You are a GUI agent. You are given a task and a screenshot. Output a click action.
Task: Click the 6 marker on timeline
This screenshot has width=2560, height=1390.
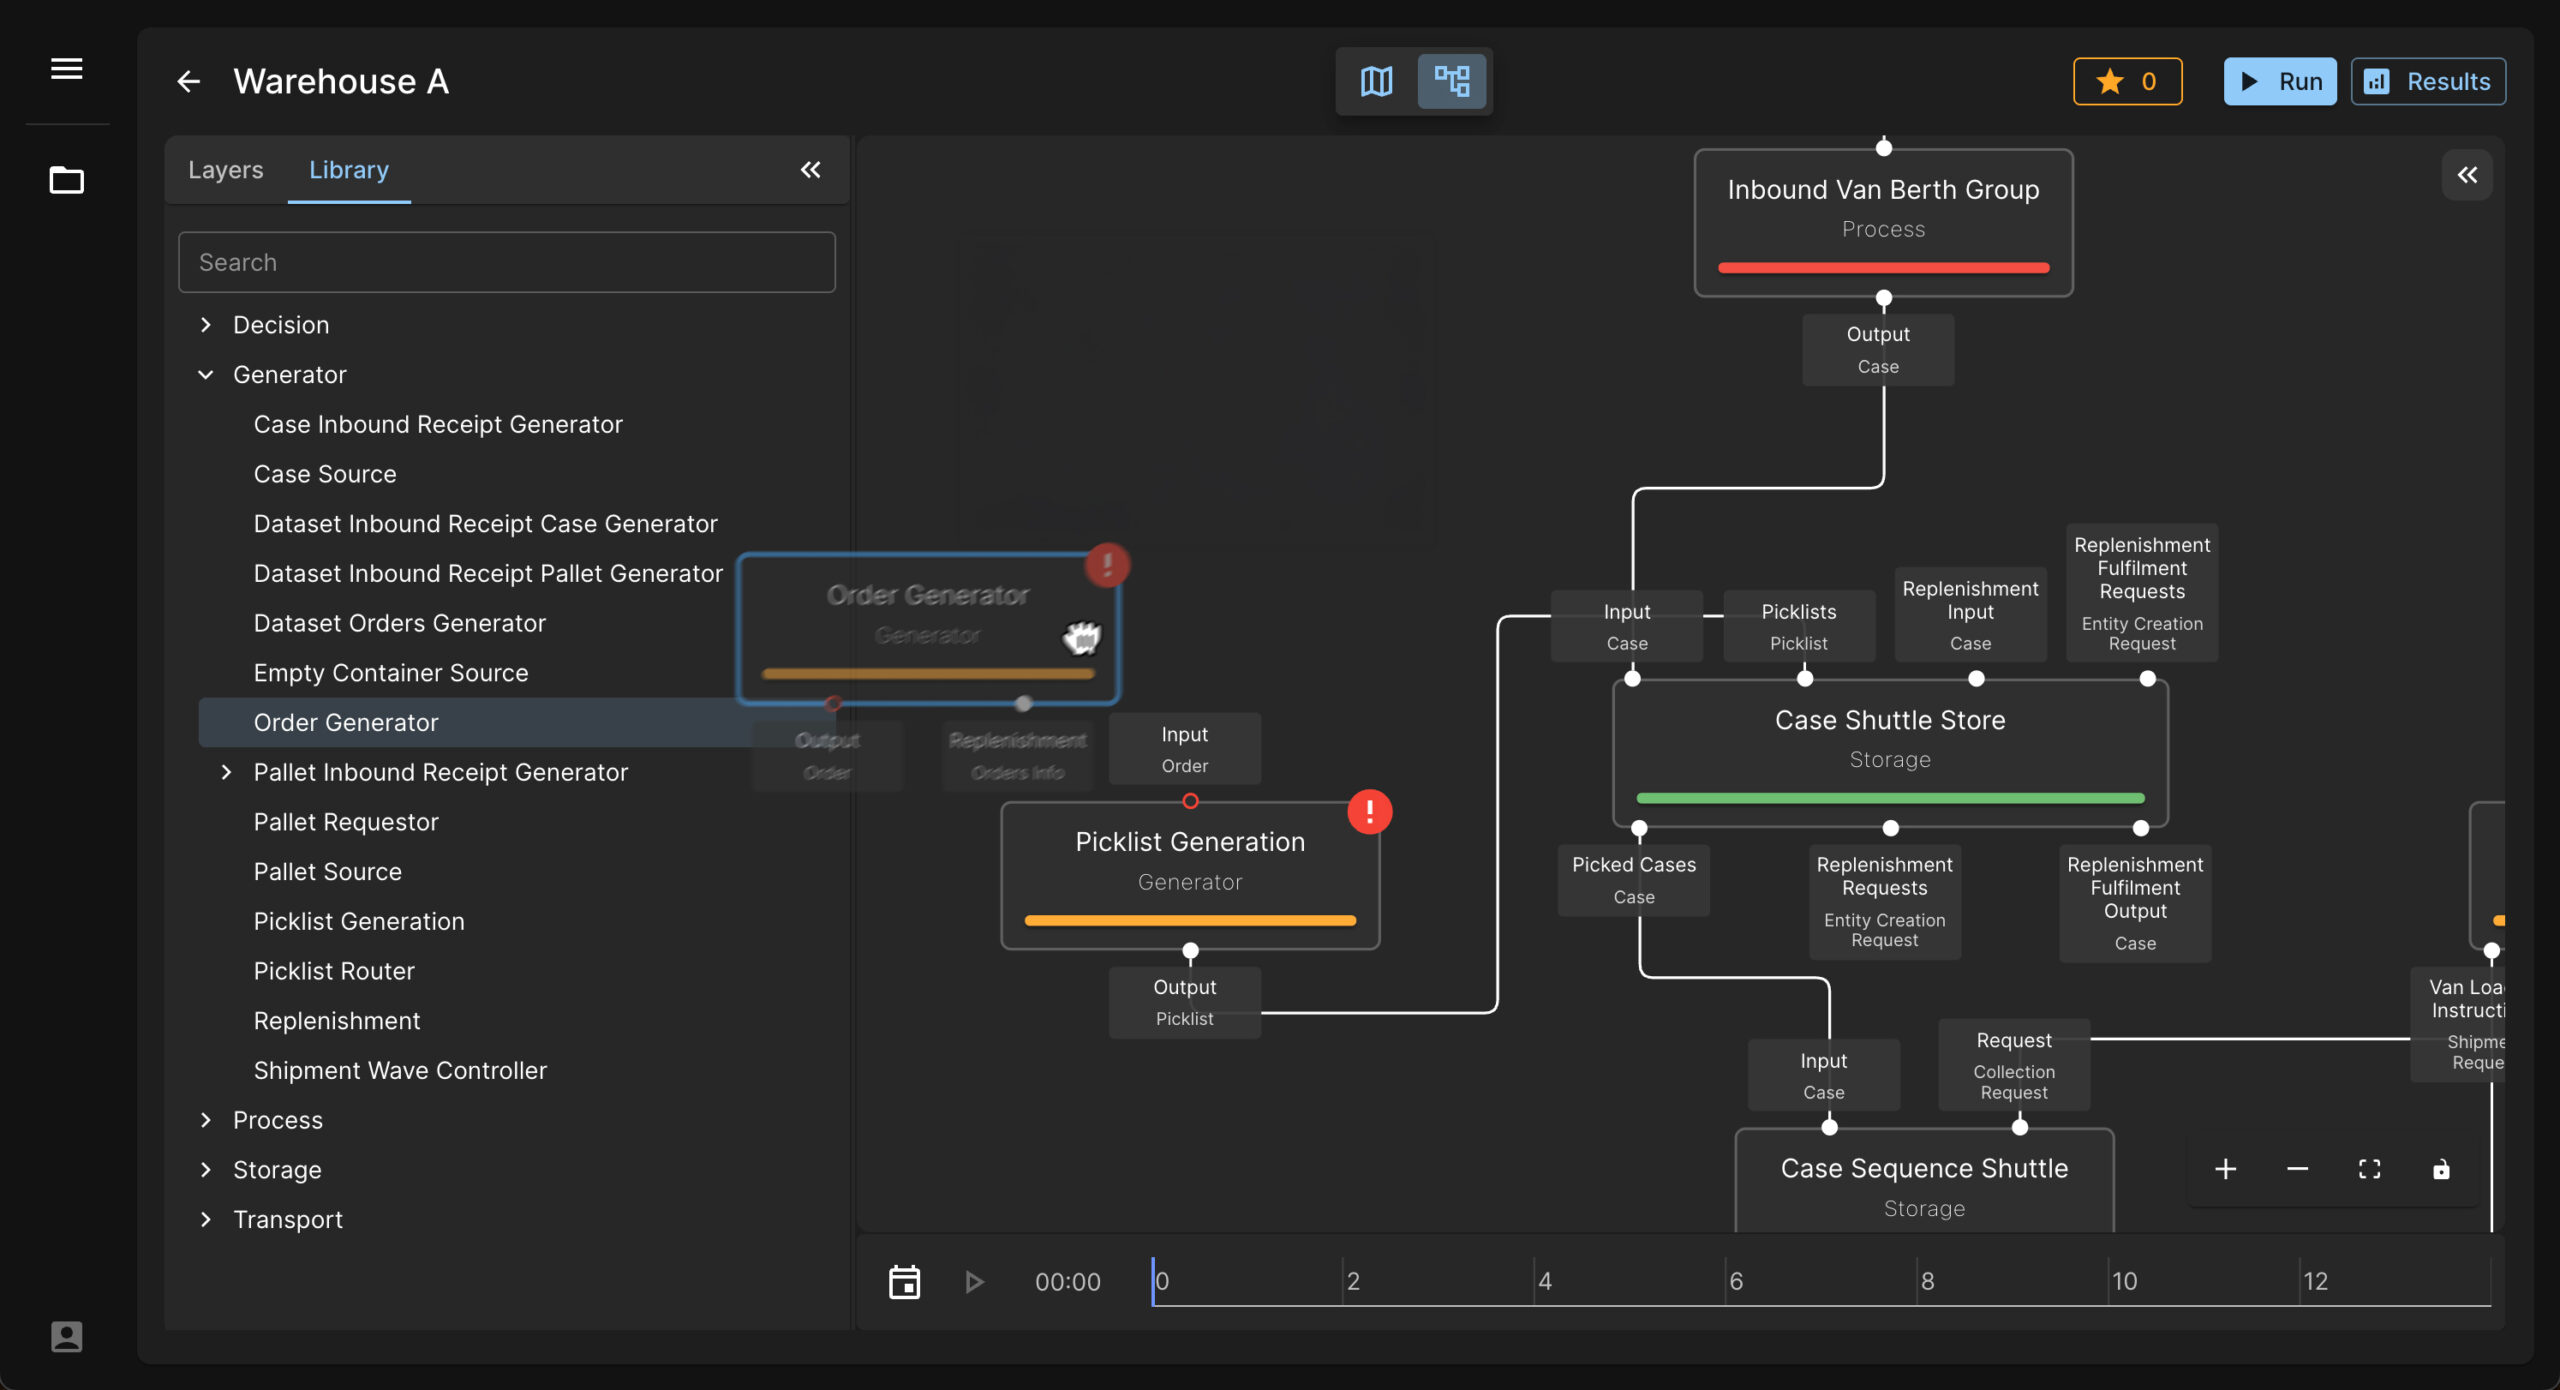[x=1736, y=1281]
